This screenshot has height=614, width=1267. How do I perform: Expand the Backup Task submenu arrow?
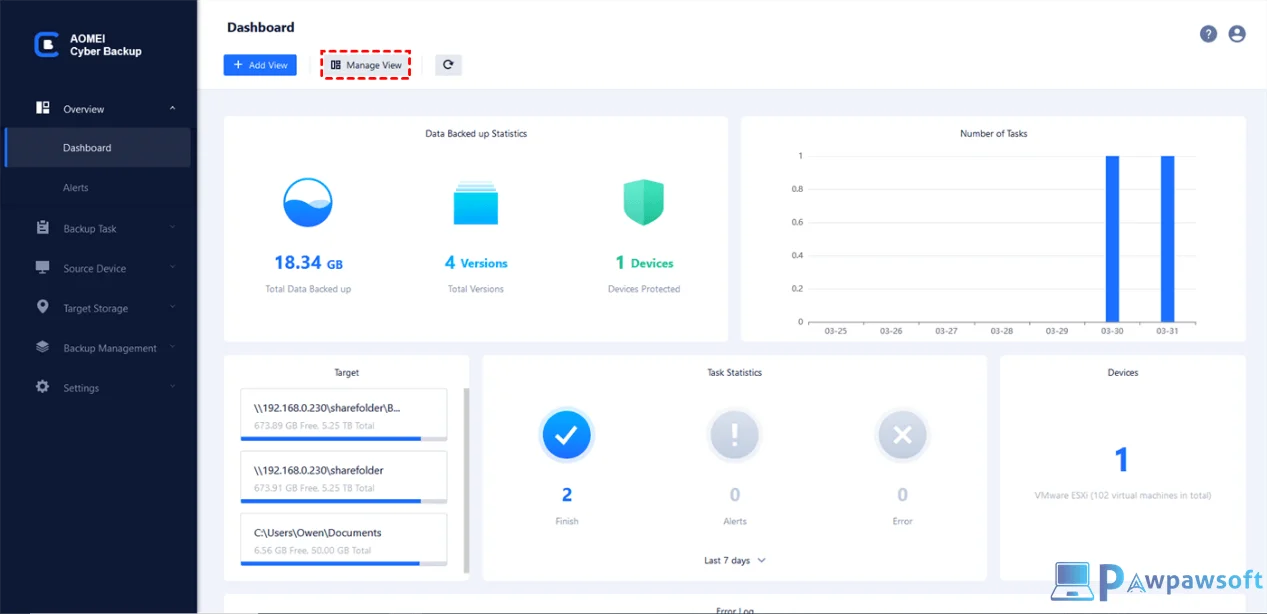click(x=172, y=228)
